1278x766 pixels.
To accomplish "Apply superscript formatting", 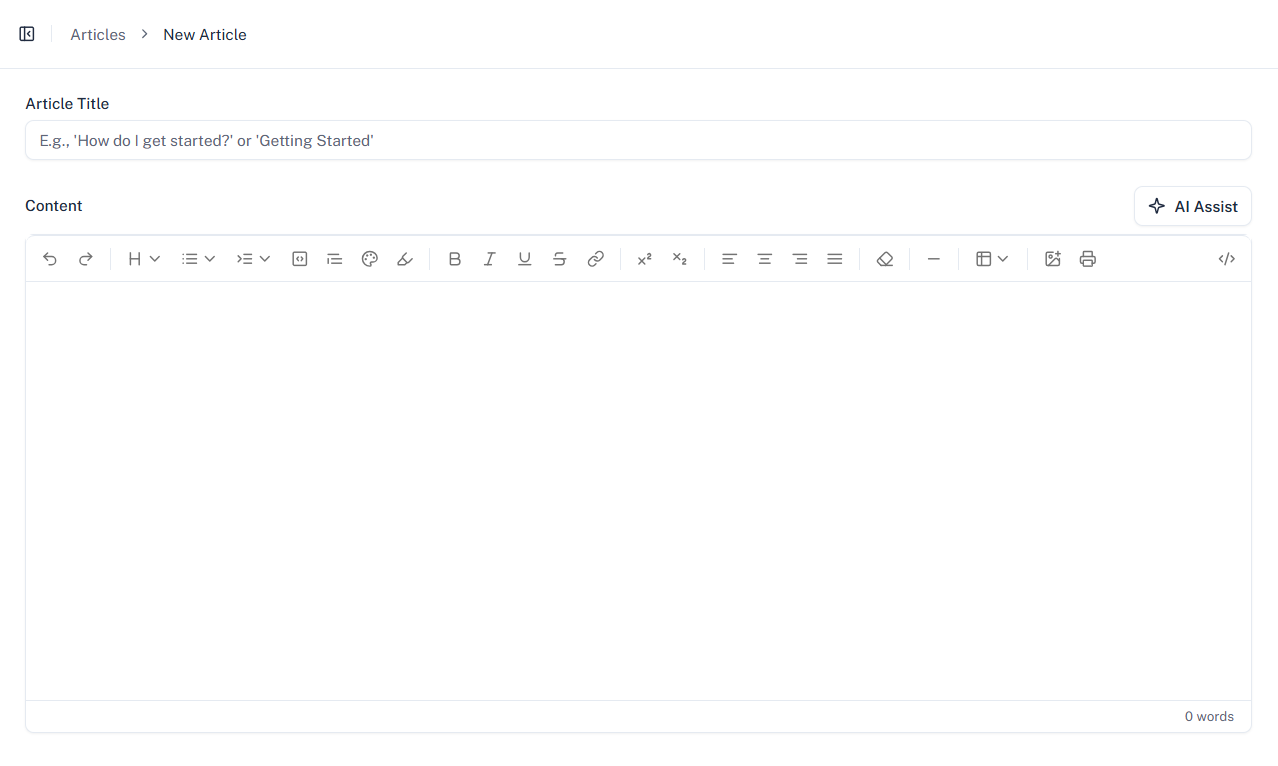I will 645,259.
